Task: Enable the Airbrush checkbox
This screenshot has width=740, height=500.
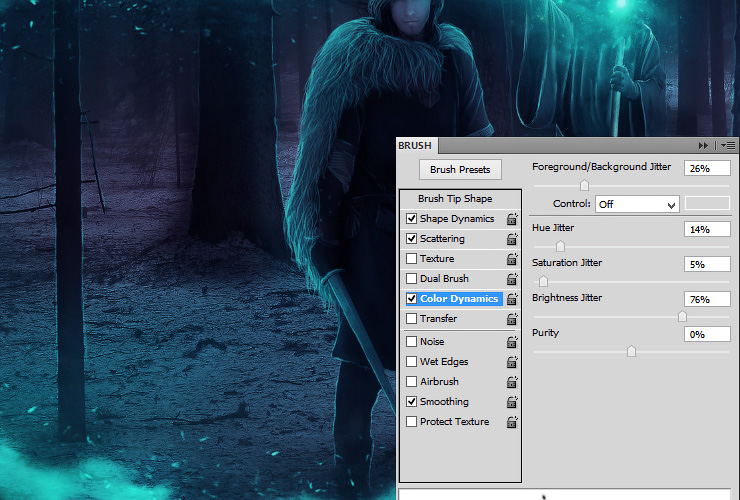Action: point(412,381)
